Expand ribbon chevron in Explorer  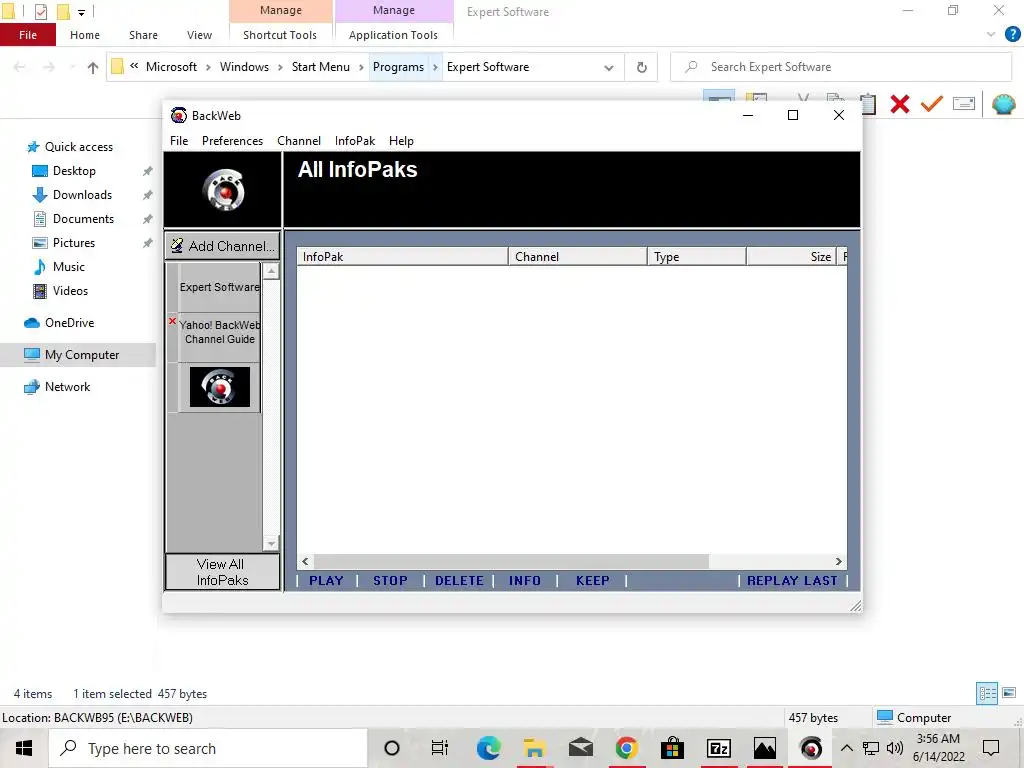click(x=991, y=35)
